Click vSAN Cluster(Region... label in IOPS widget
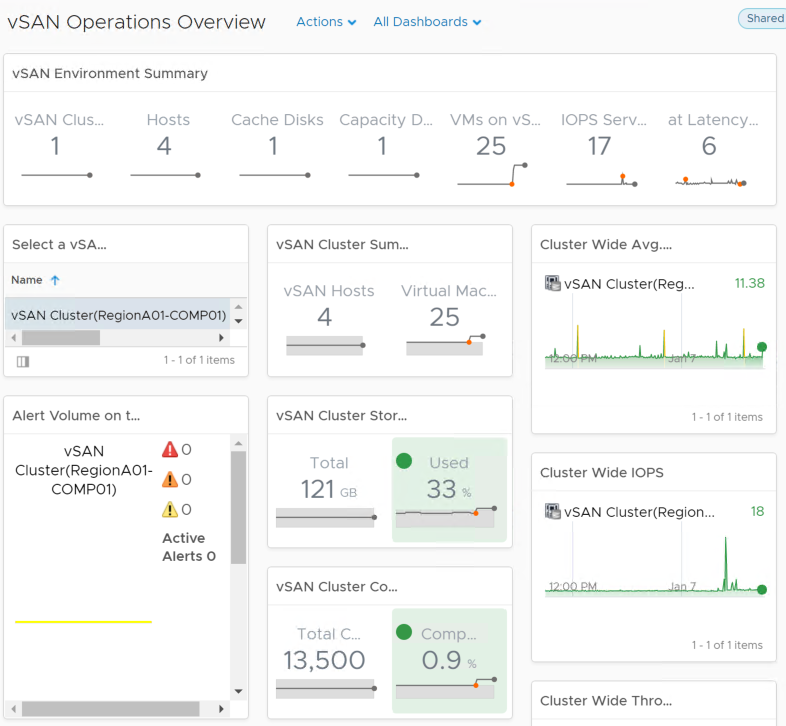The image size is (786, 726). [x=639, y=512]
